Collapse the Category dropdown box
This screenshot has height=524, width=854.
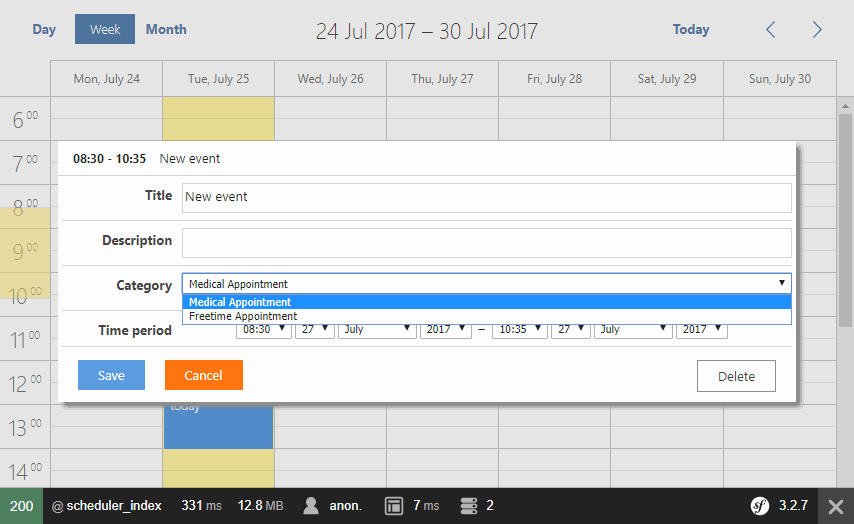[x=486, y=284]
